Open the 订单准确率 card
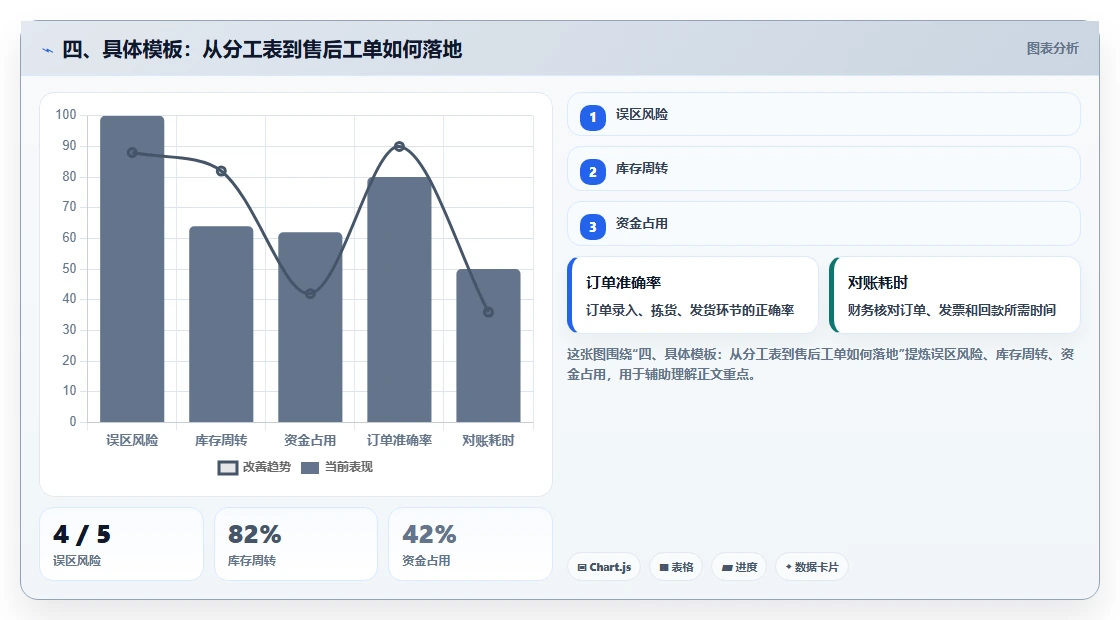 coord(693,295)
